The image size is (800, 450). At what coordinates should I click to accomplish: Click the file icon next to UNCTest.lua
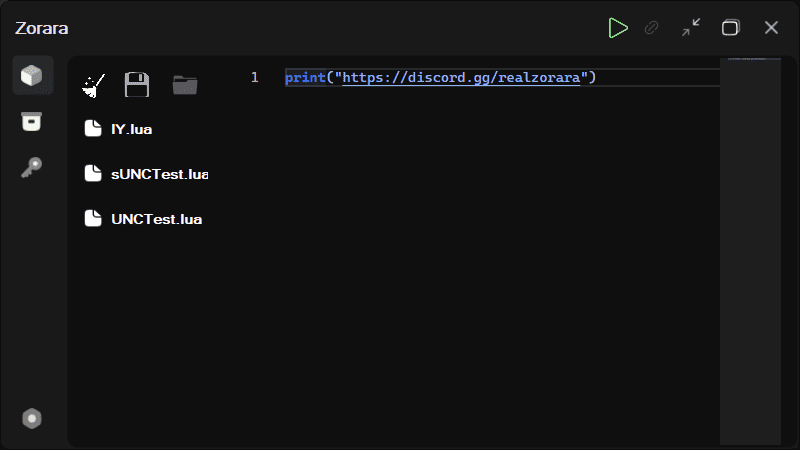coord(93,218)
